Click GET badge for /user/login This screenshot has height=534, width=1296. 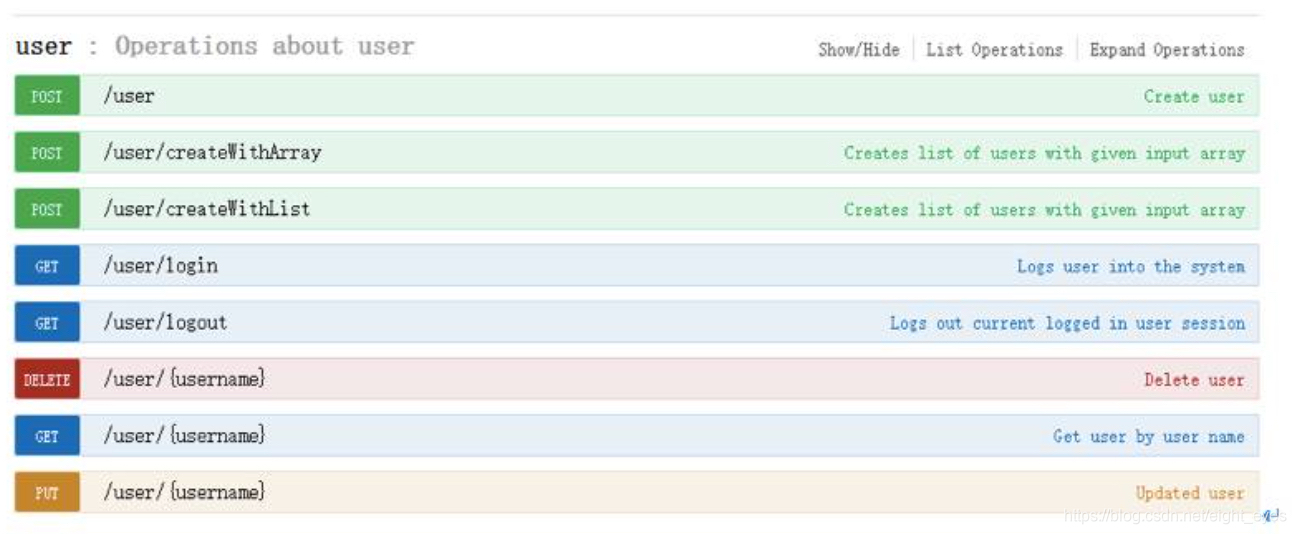47,266
